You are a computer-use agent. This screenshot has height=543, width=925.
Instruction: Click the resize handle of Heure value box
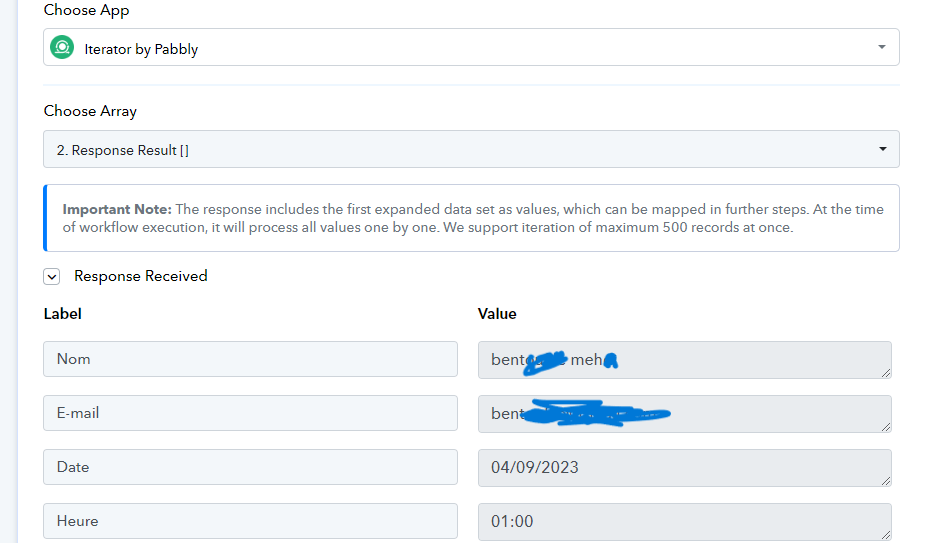(886, 535)
